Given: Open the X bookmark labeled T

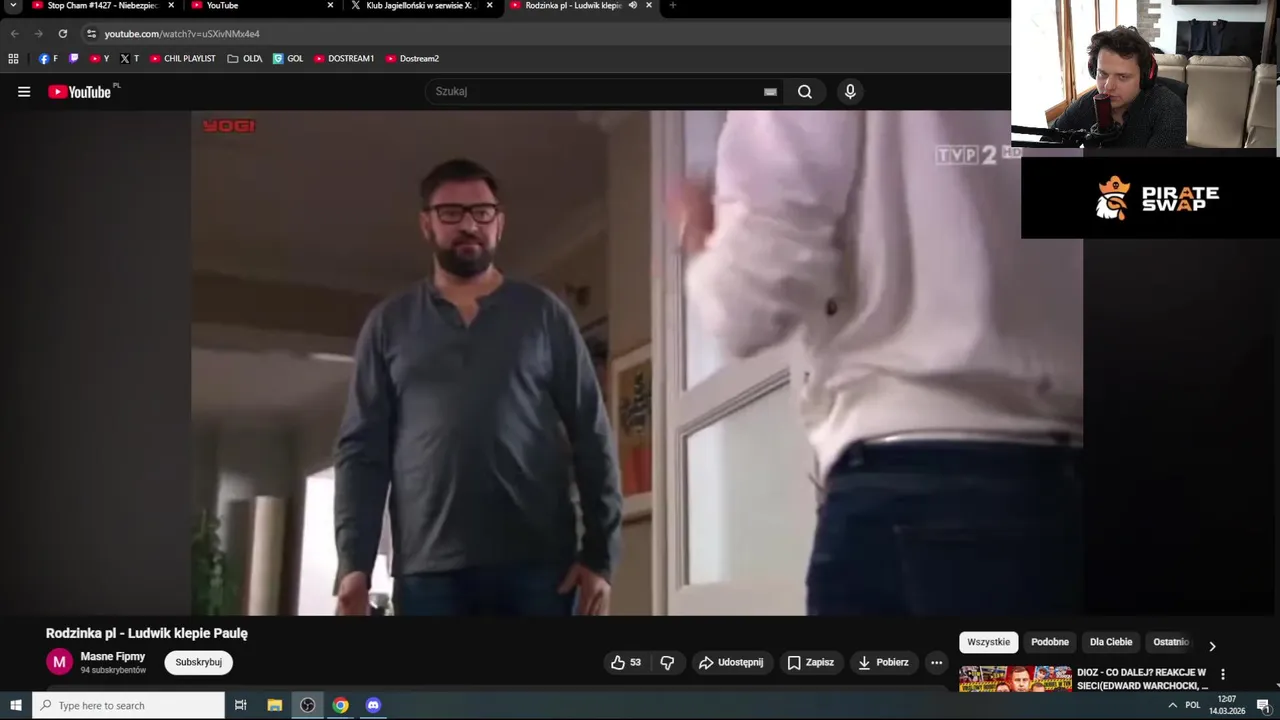Looking at the screenshot, I should point(129,58).
